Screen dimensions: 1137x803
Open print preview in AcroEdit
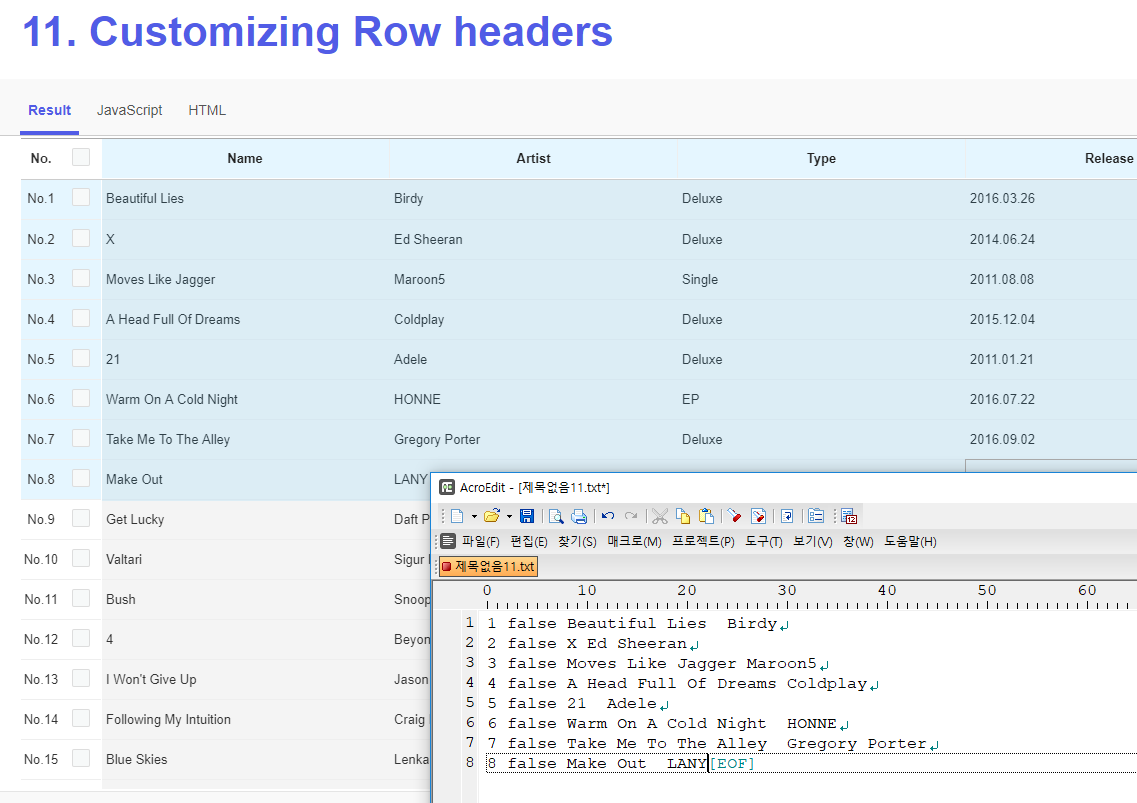[x=558, y=515]
